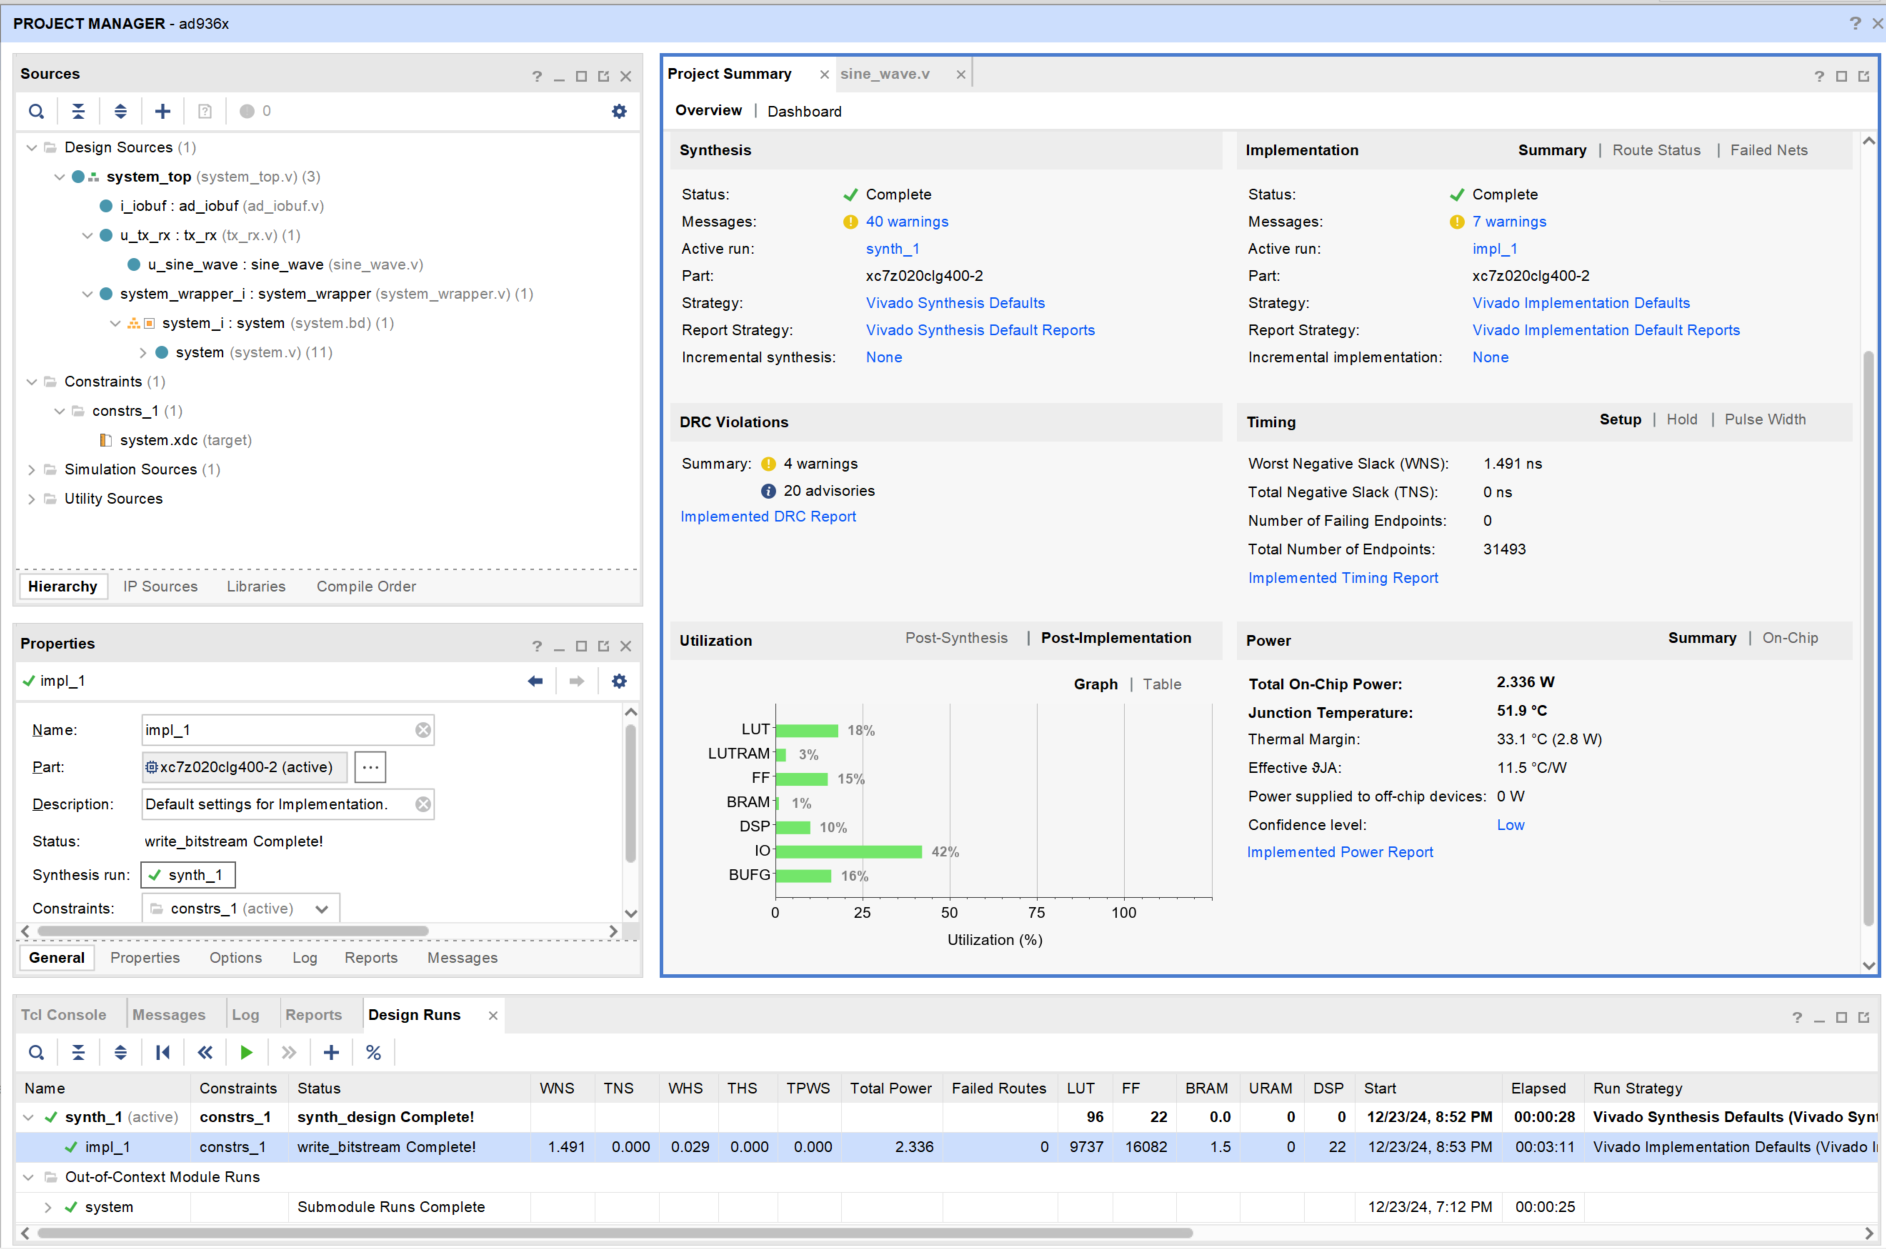1886x1249 pixels.
Task: Add sources with the plus icon
Action: point(163,111)
